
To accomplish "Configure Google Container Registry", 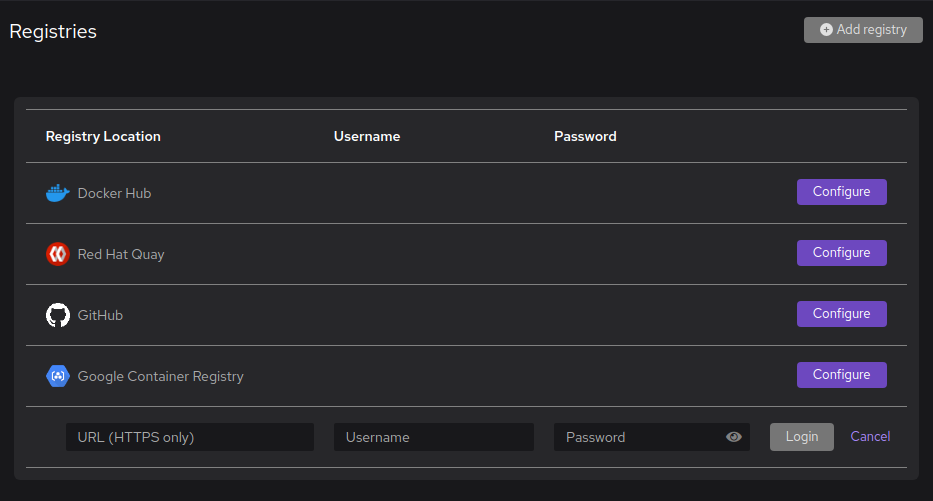I will click(x=841, y=375).
